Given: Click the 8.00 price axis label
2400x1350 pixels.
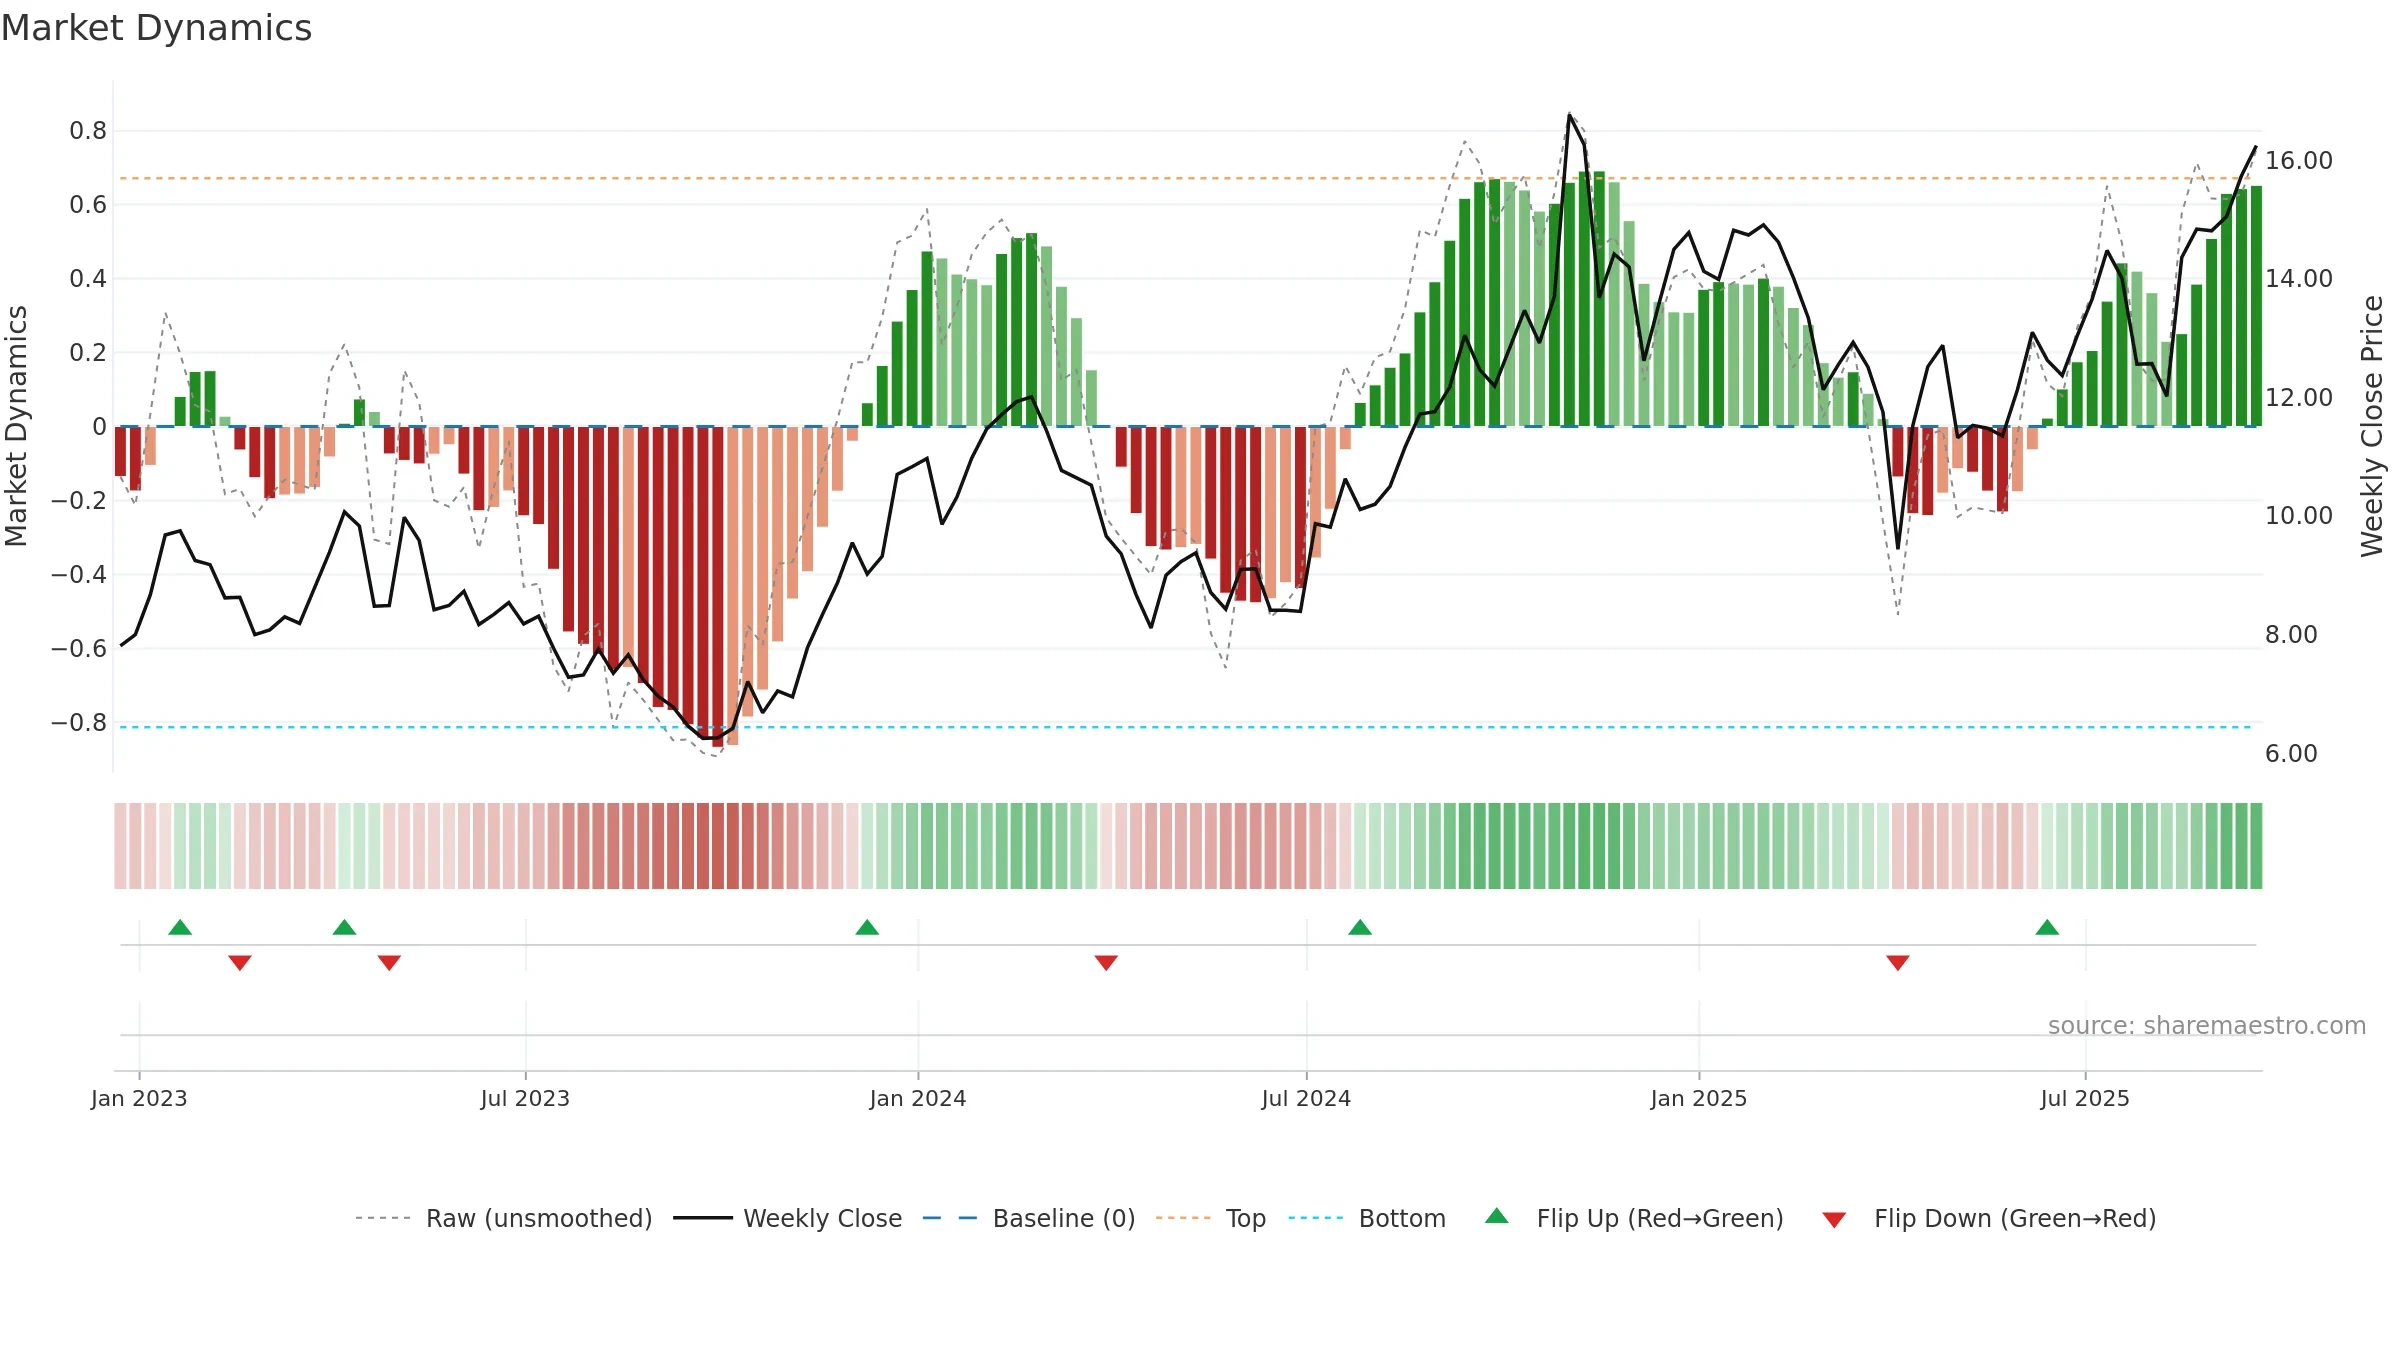Looking at the screenshot, I should click(x=2291, y=634).
